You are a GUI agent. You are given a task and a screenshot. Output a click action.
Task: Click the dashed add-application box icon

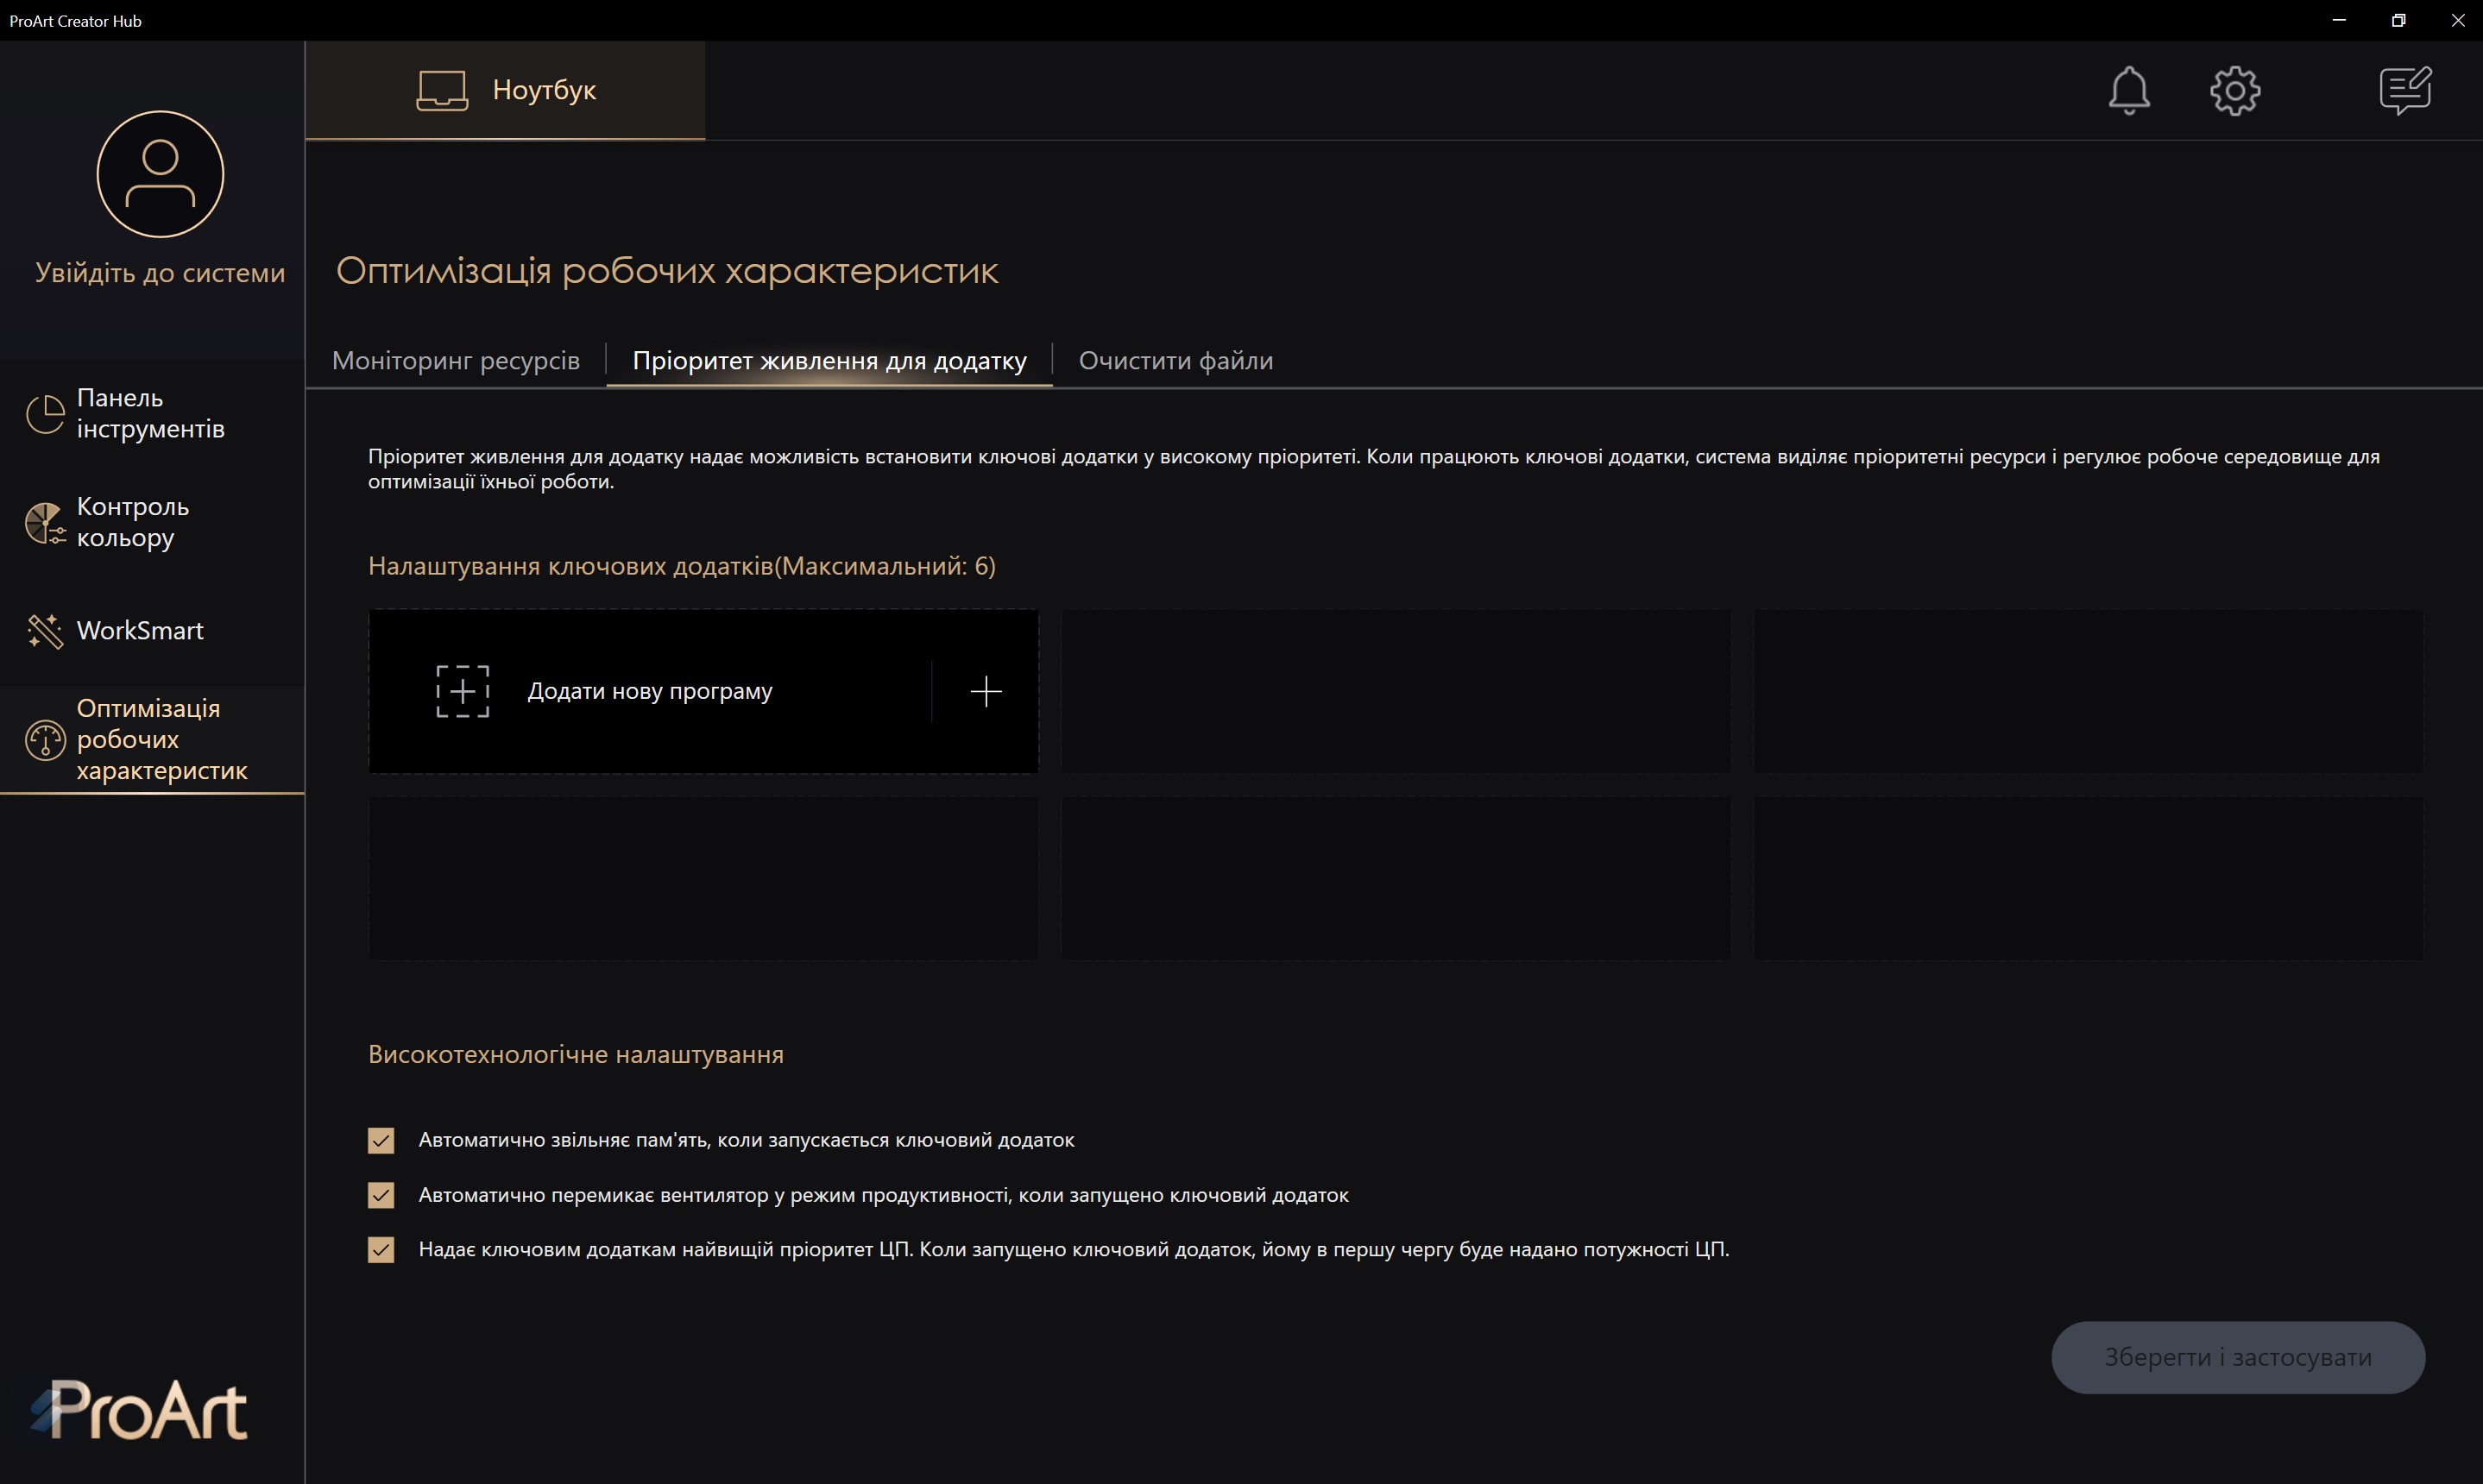point(462,691)
